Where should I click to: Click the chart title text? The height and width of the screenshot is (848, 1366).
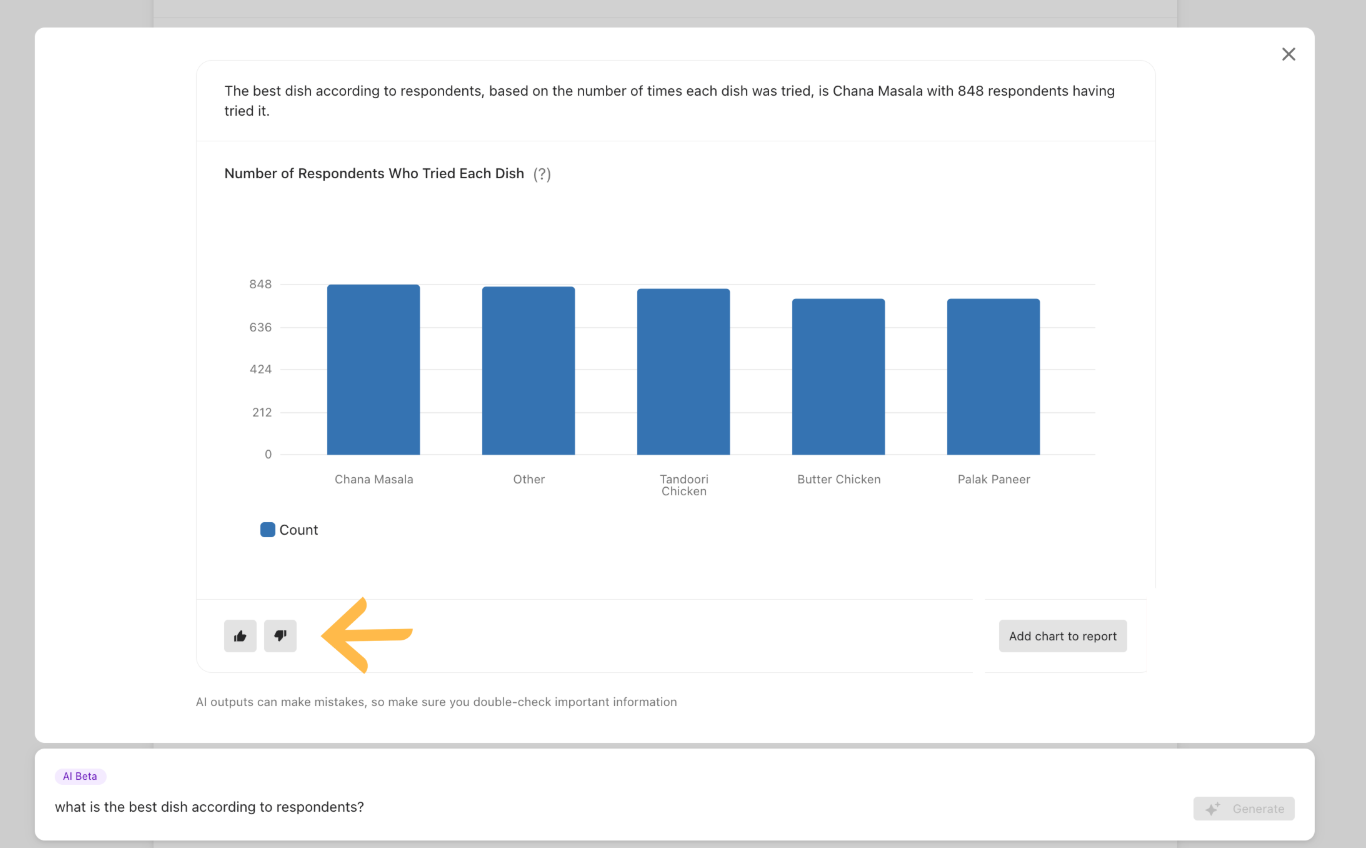tap(374, 174)
